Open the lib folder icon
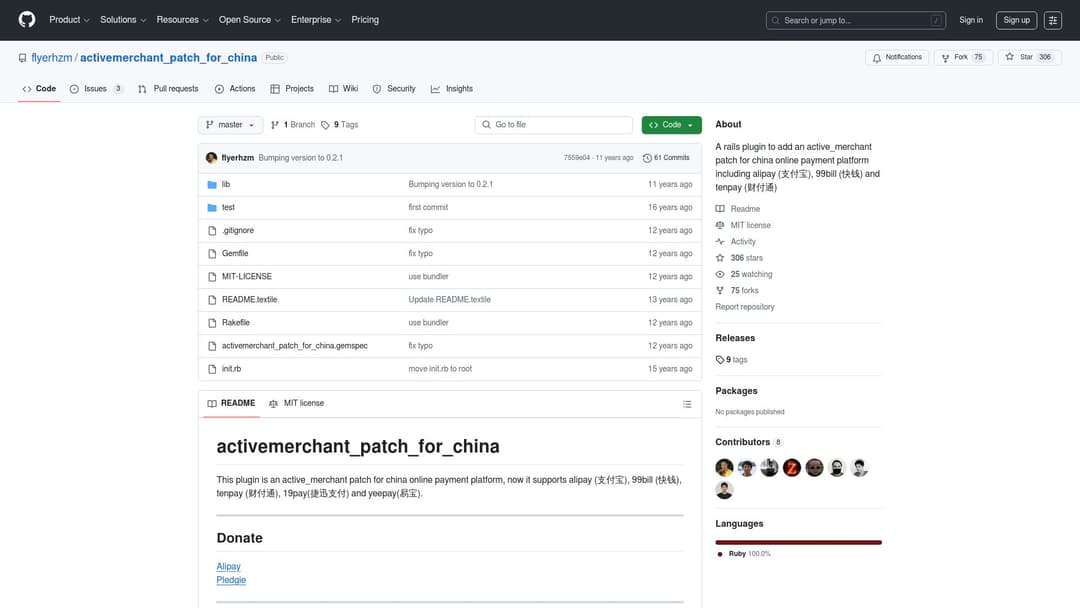Screen dimensions: 1080x608 (x=212, y=185)
